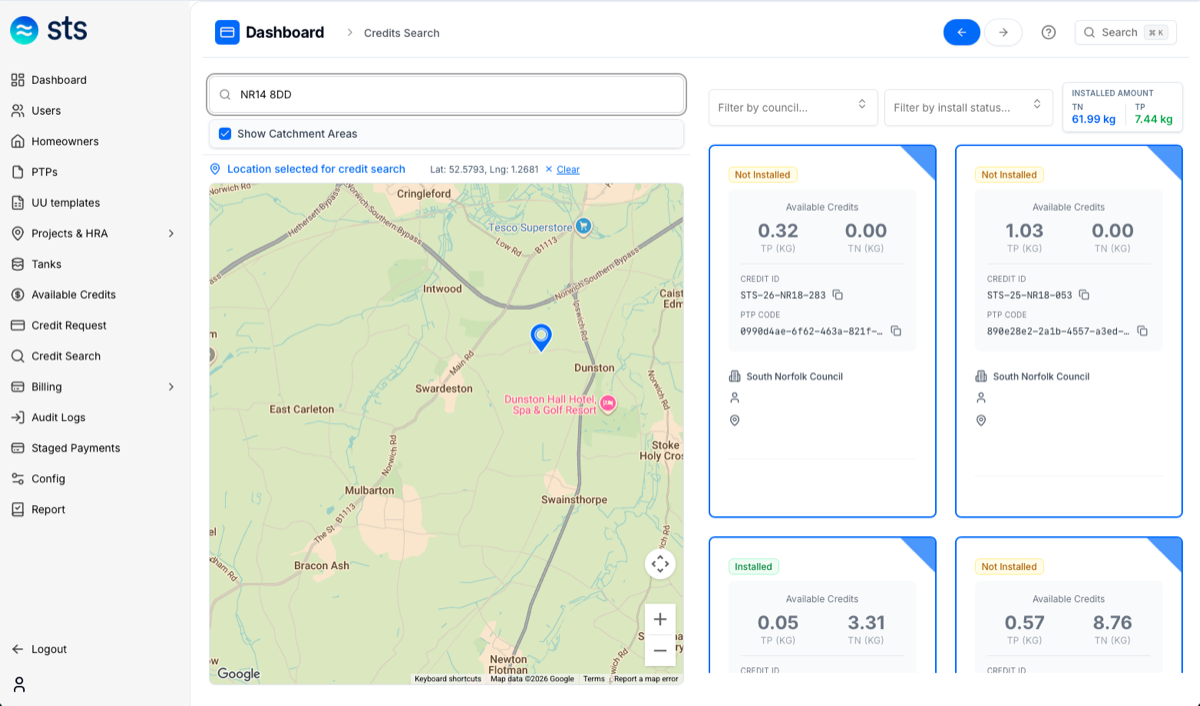Click Not Installed badge on 0.32 TP card
Image resolution: width=1200 pixels, height=706 pixels.
[x=763, y=175]
